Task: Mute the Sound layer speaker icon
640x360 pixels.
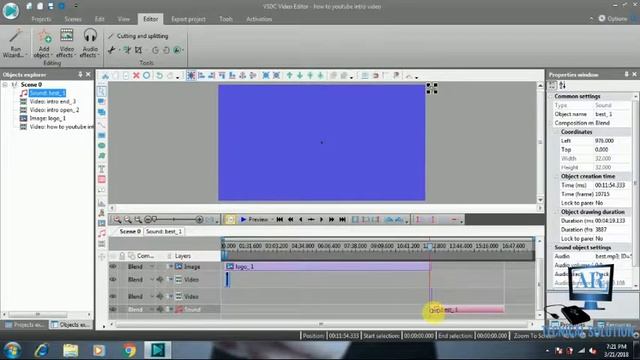Action: 160,309
